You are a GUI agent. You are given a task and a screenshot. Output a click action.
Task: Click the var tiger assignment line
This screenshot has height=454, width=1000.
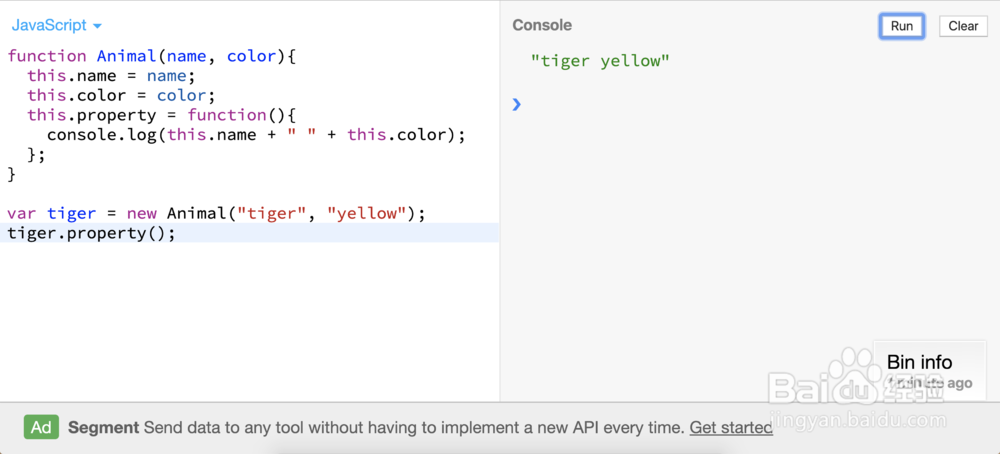pyautogui.click(x=216, y=213)
